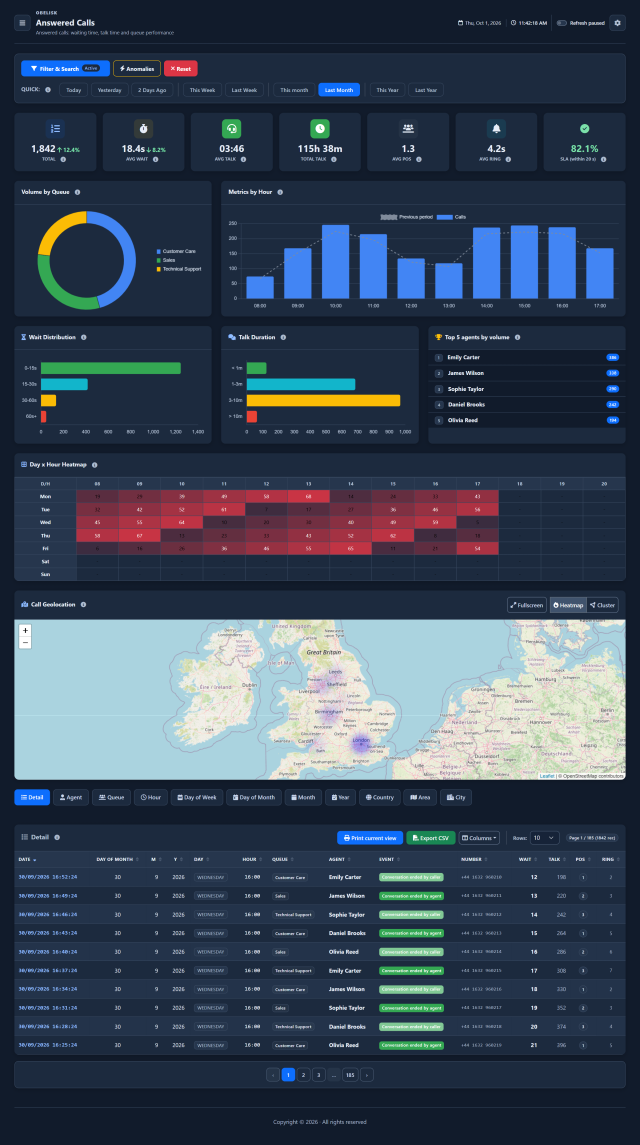
Task: Open the settings gear in the header
Action: coord(617,23)
